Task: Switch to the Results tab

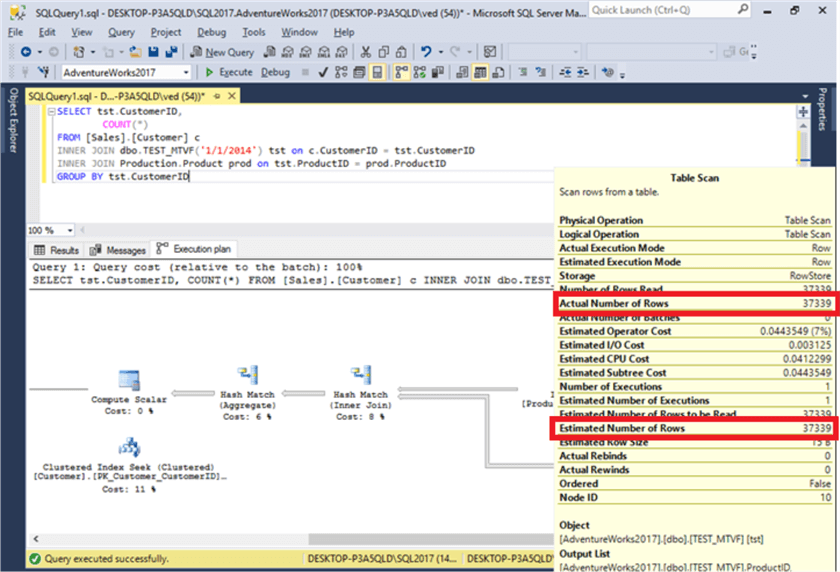Action: (56, 250)
